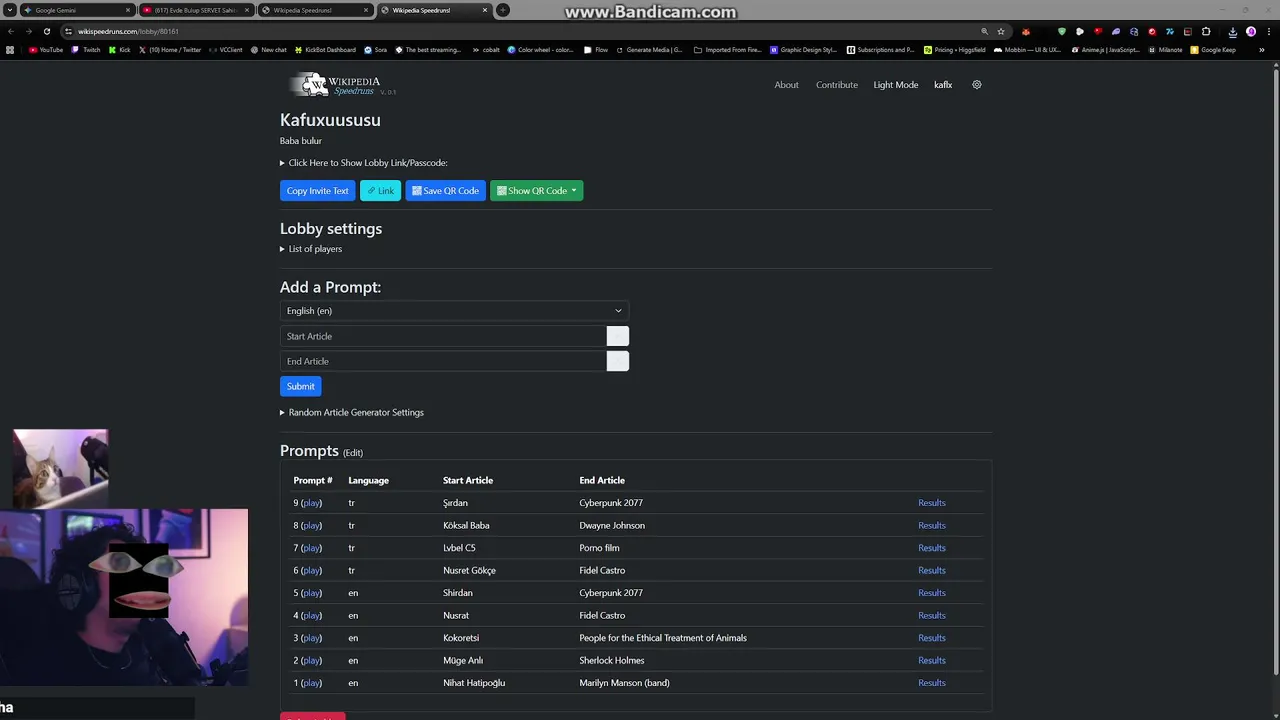
Task: Click the browser address bar URL
Action: (128, 31)
